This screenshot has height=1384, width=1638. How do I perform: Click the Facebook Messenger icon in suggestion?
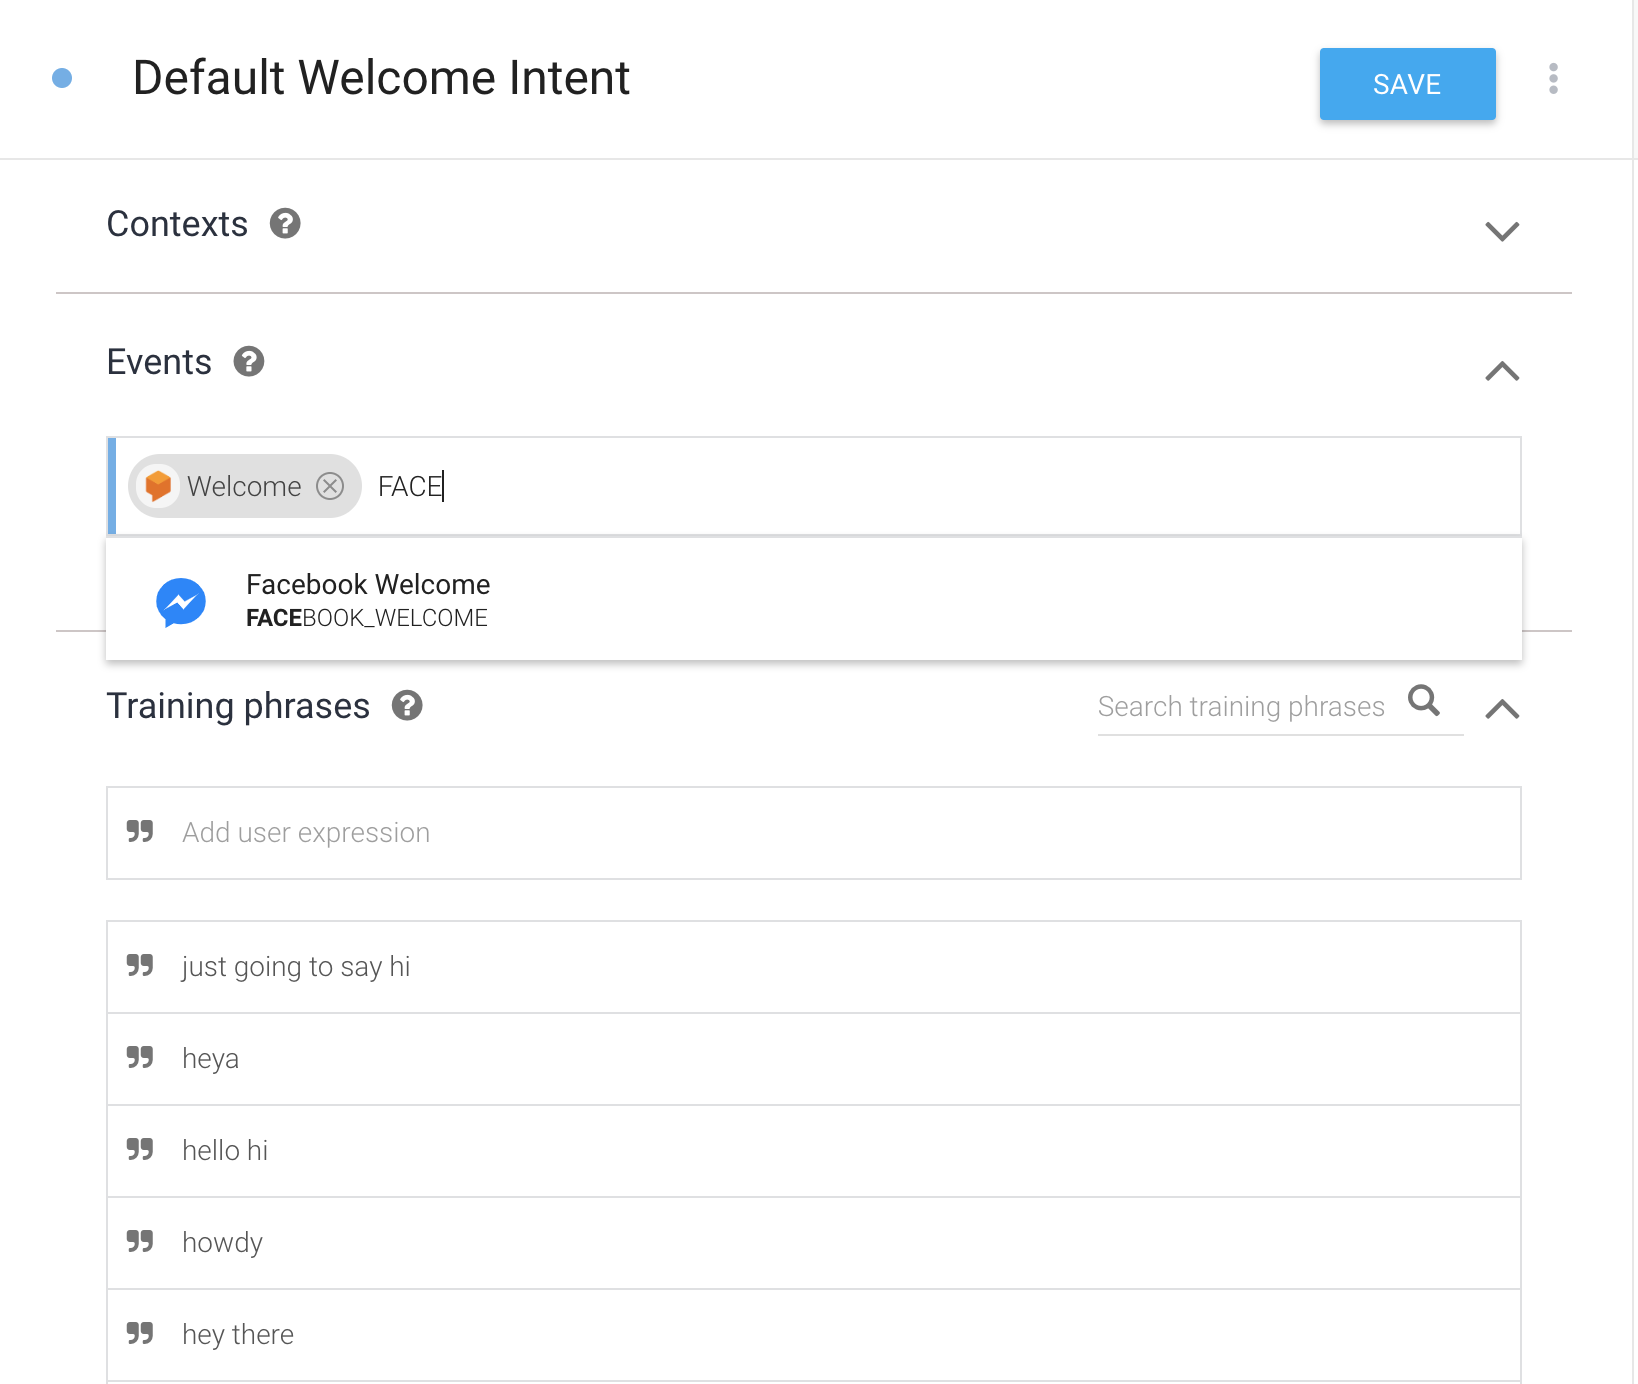pyautogui.click(x=181, y=602)
